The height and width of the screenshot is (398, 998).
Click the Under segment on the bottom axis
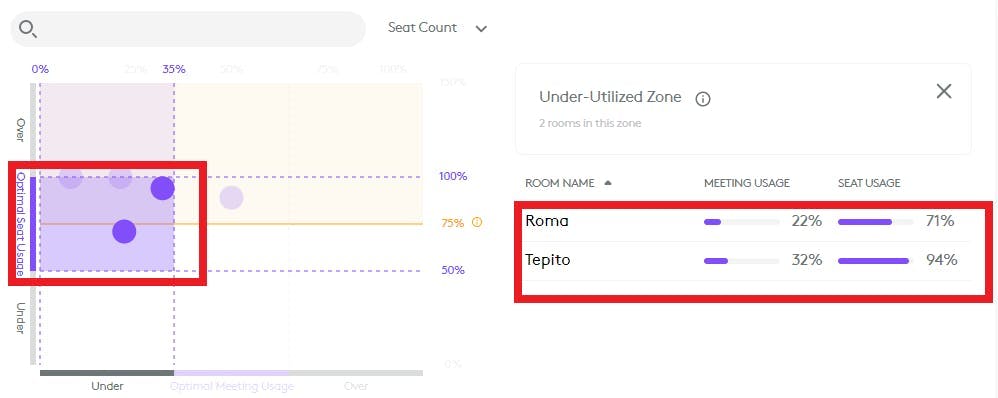coord(107,373)
